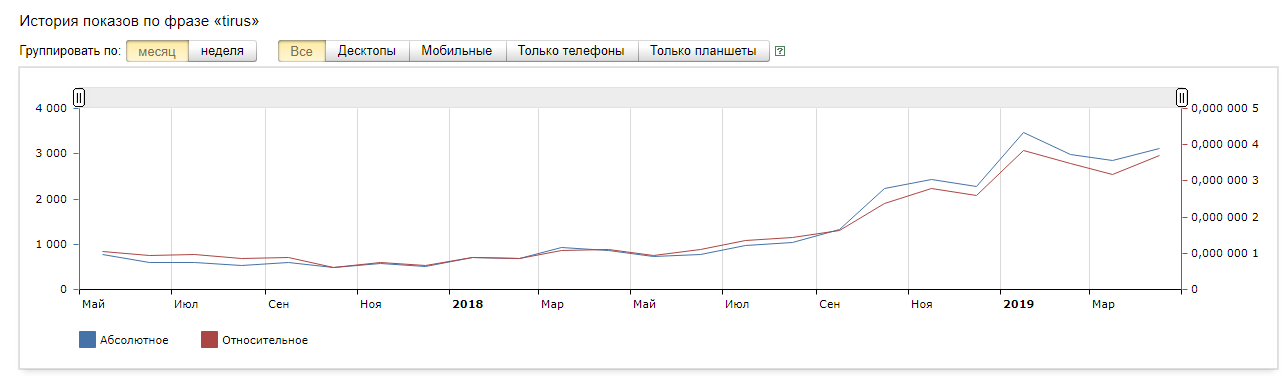
Task: Toggle the Абсолютное series label
Action: click(x=134, y=341)
